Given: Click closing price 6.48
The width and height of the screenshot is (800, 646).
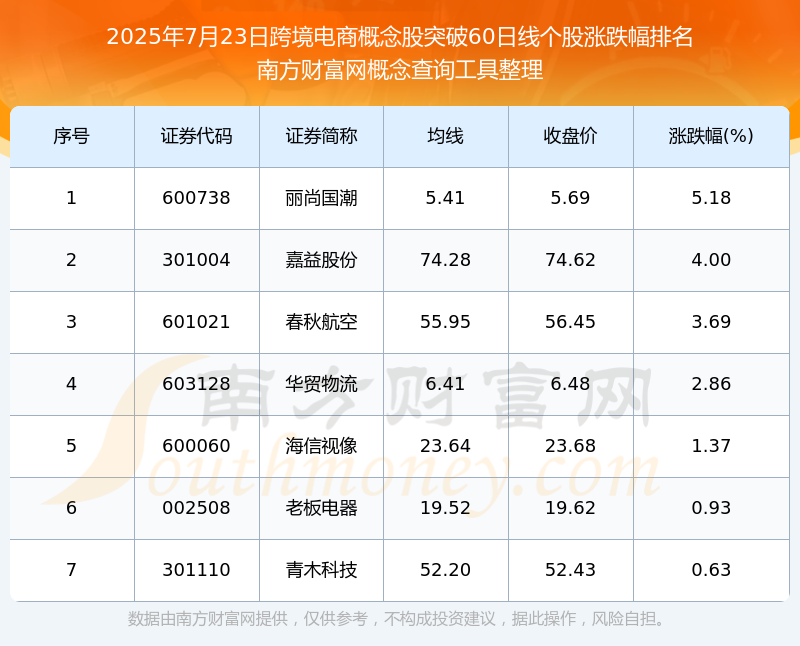Looking at the screenshot, I should tap(570, 384).
